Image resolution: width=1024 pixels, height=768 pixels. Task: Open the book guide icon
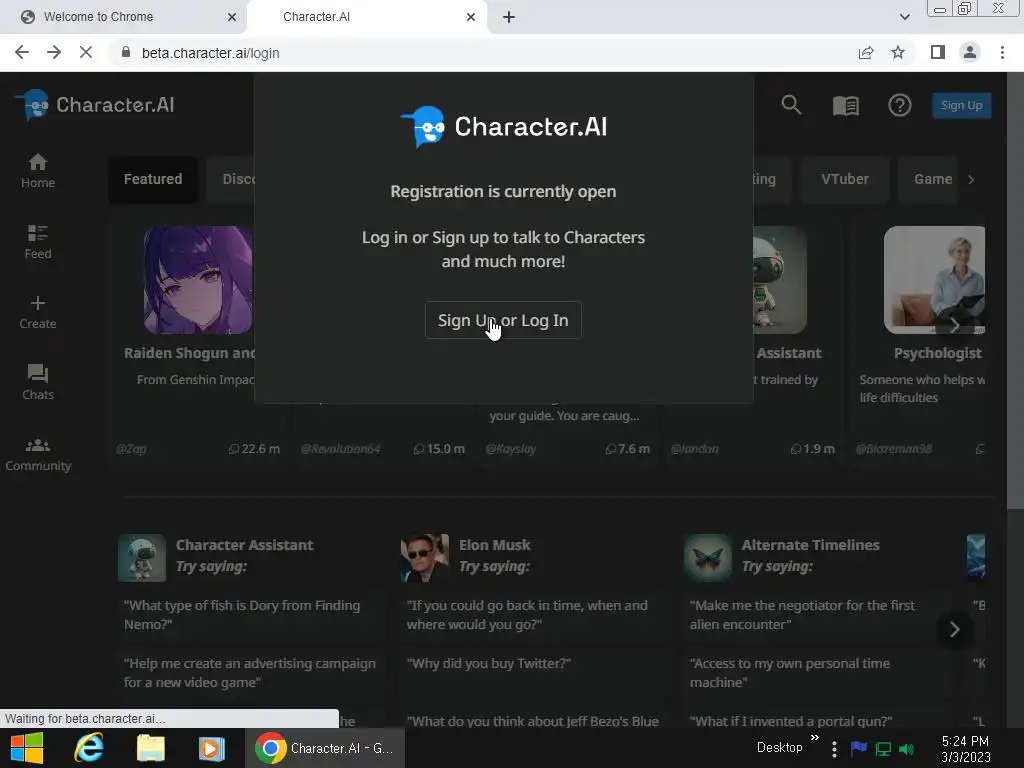(846, 105)
